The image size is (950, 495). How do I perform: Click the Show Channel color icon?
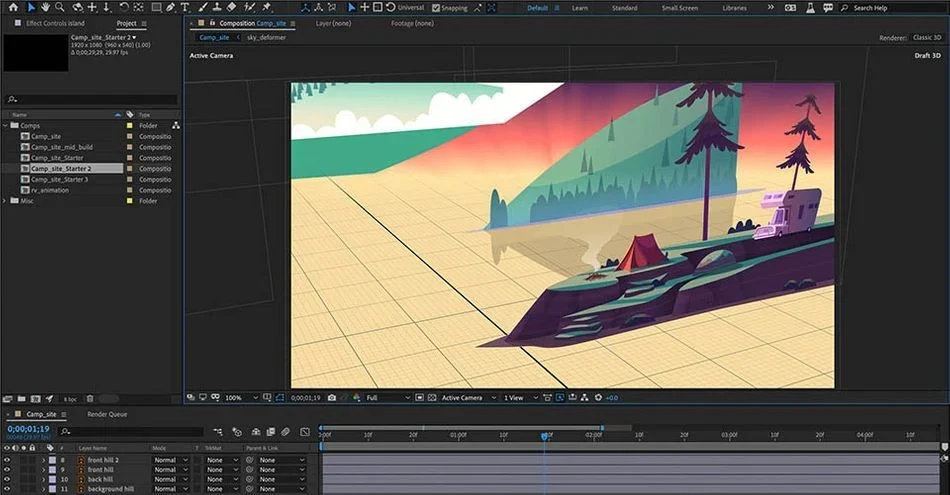[x=356, y=397]
